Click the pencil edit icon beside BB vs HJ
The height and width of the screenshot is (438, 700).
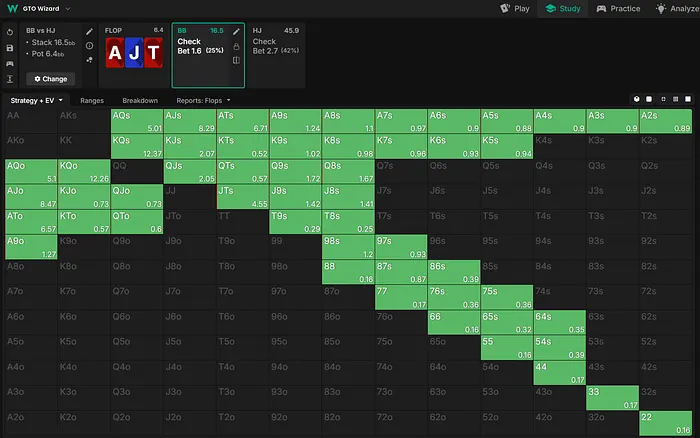90,32
